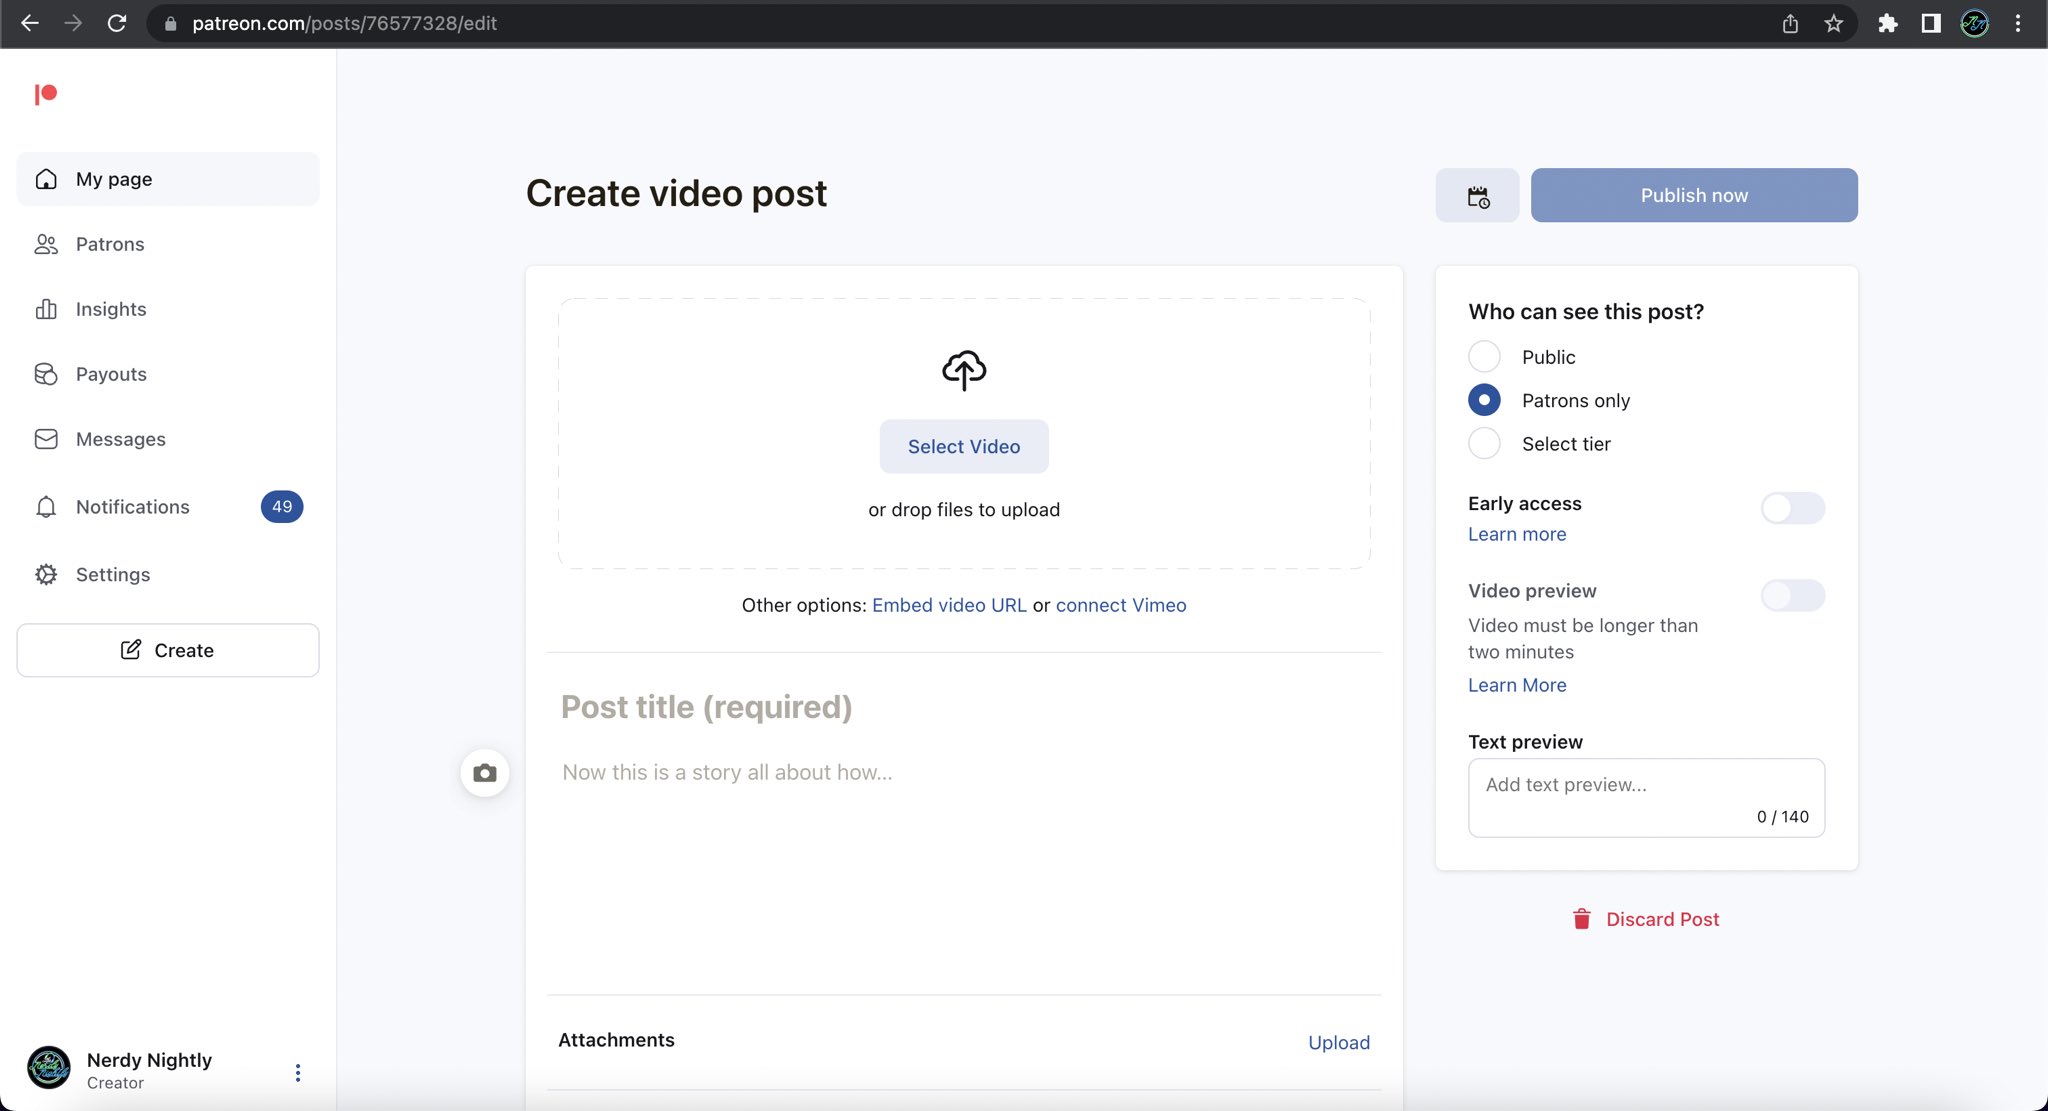Open the three-dot menu beside Nerdy Nightly
The width and height of the screenshot is (2048, 1111).
(297, 1072)
